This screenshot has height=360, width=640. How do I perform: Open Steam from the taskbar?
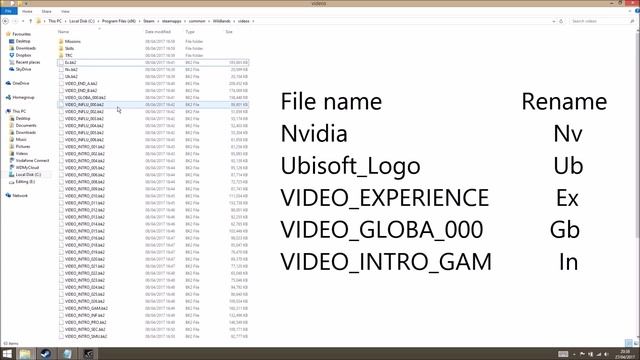(46, 353)
